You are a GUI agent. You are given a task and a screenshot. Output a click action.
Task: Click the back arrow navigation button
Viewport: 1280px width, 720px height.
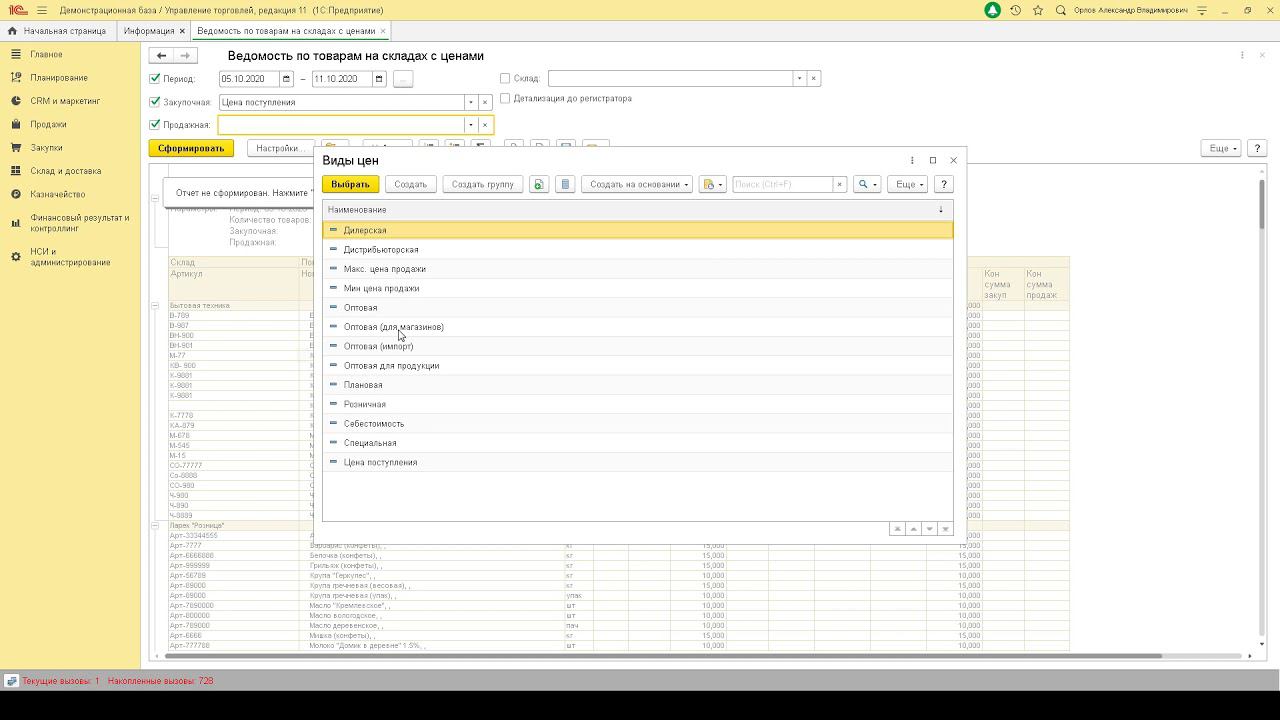161,56
